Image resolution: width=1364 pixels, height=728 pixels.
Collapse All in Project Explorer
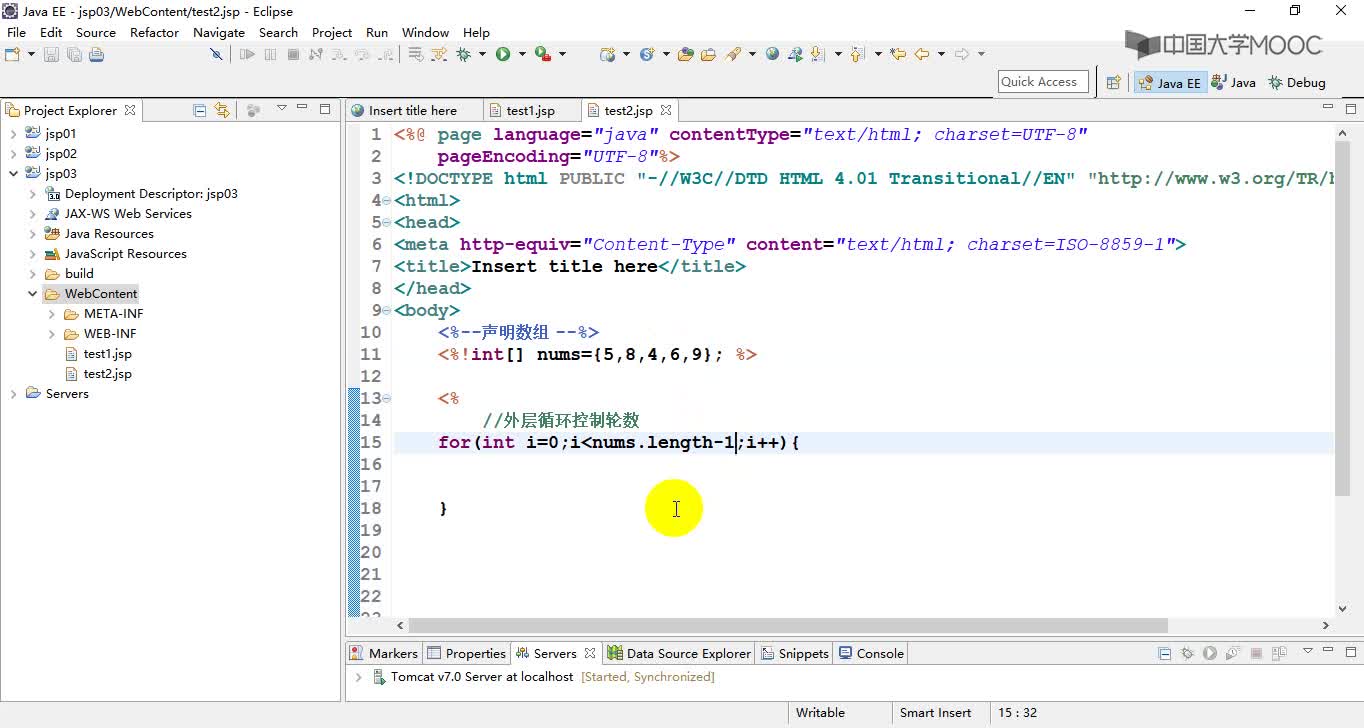(x=200, y=110)
